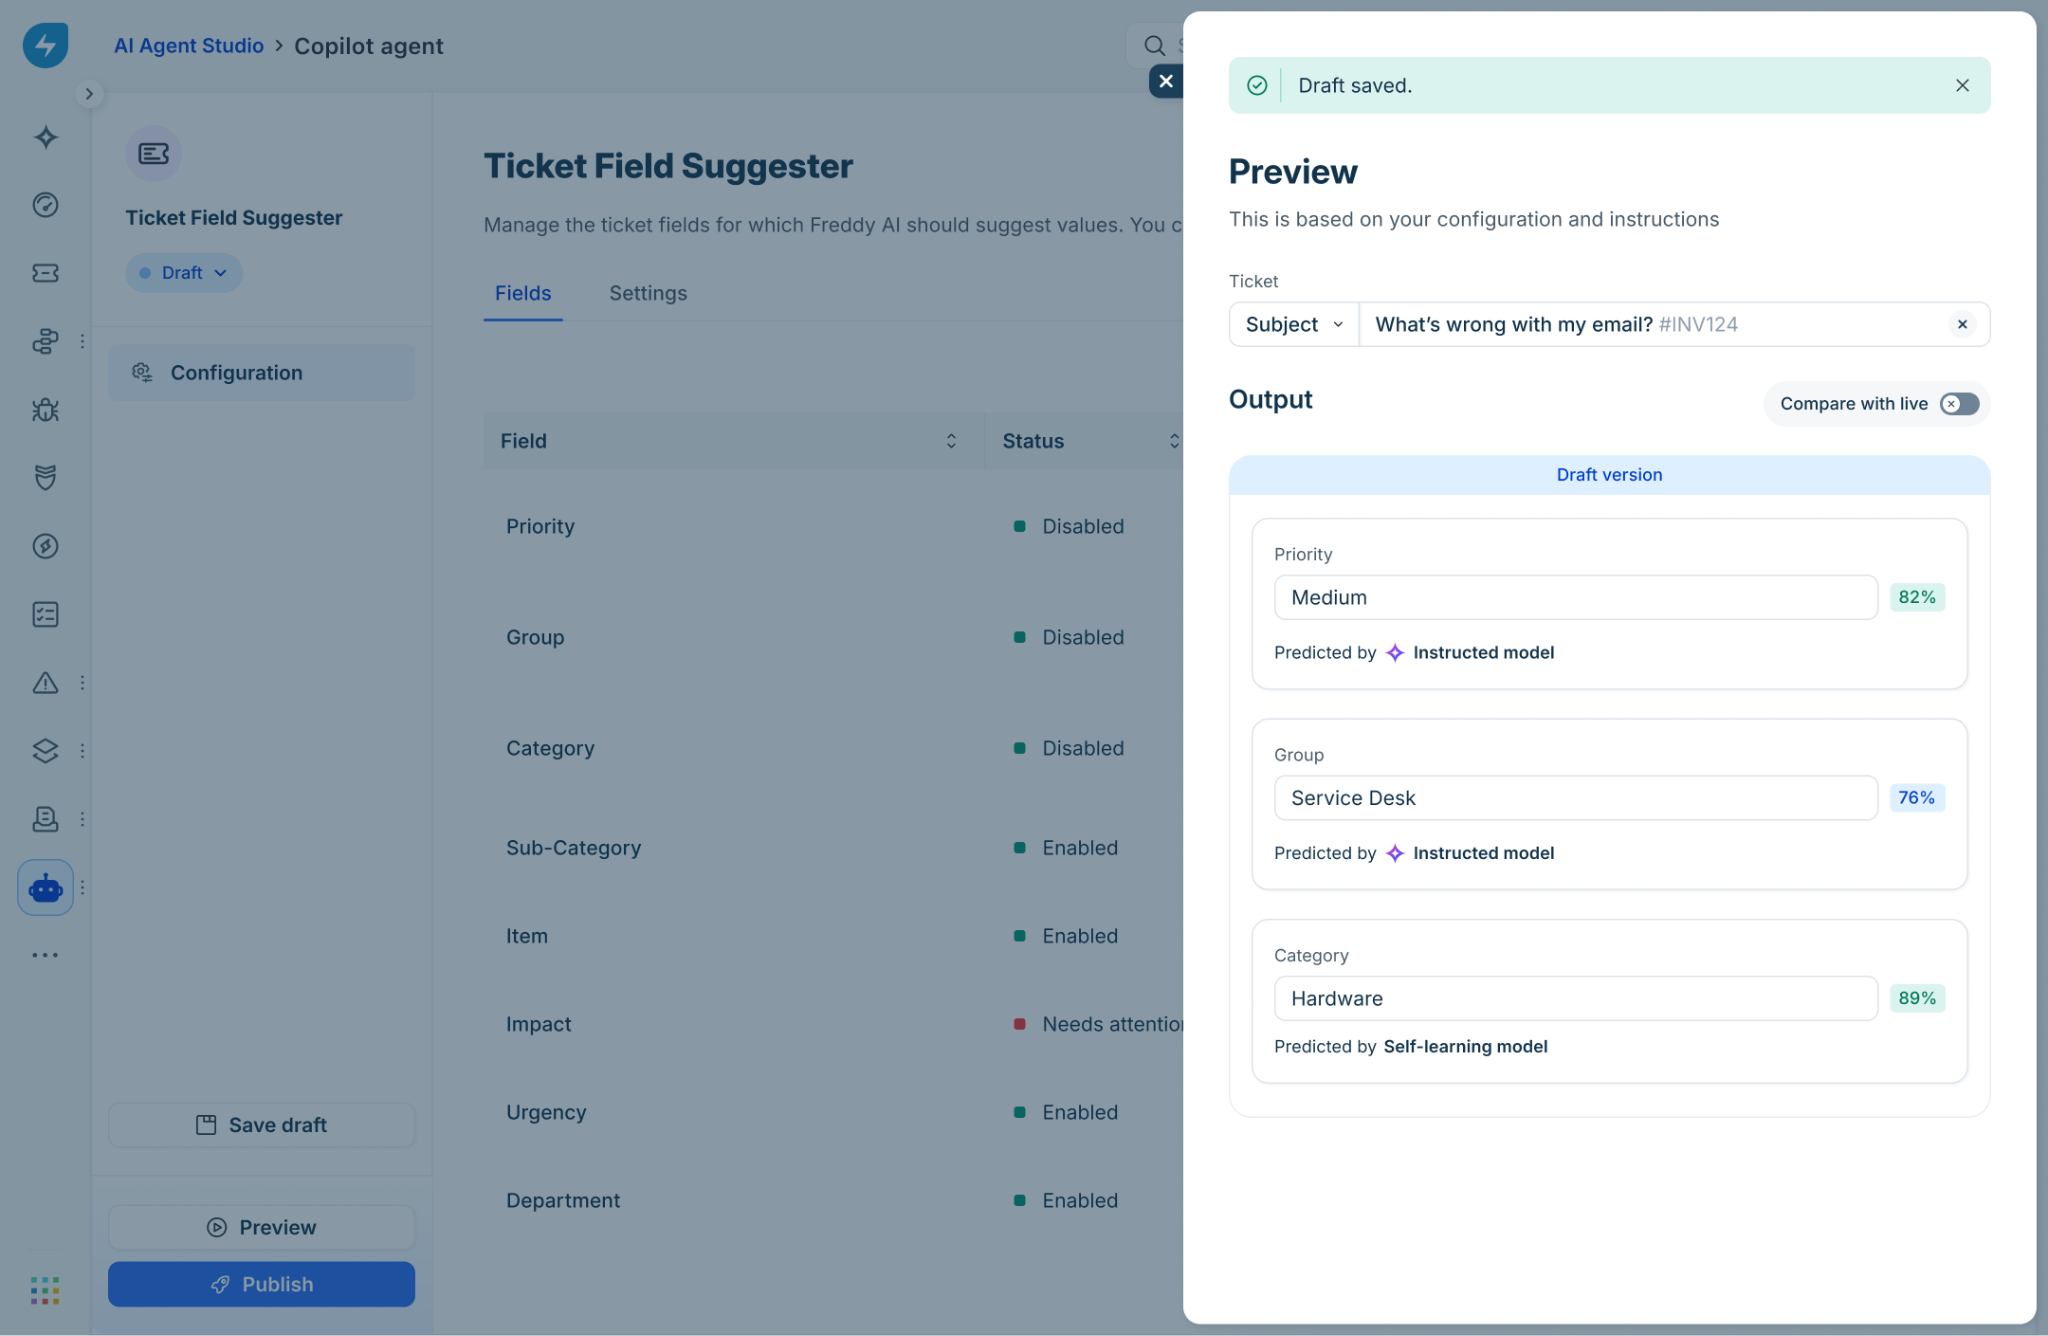This screenshot has width=2048, height=1336.
Task: Open the colorful app switcher grid
Action: (x=45, y=1290)
